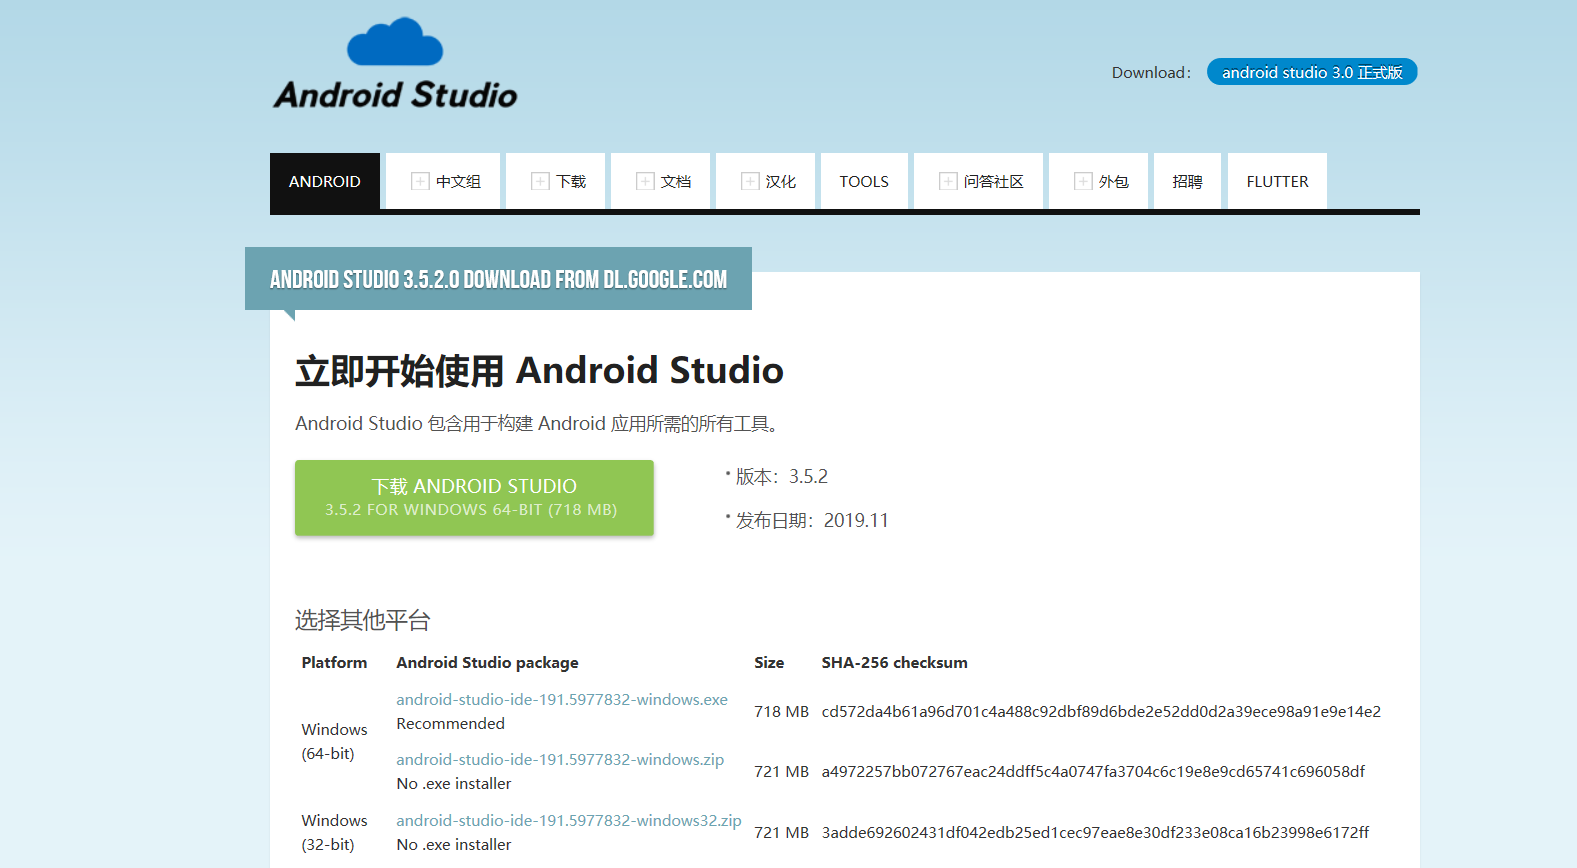Open the ANDROID menu tab
This screenshot has height=868, width=1577.
325,181
